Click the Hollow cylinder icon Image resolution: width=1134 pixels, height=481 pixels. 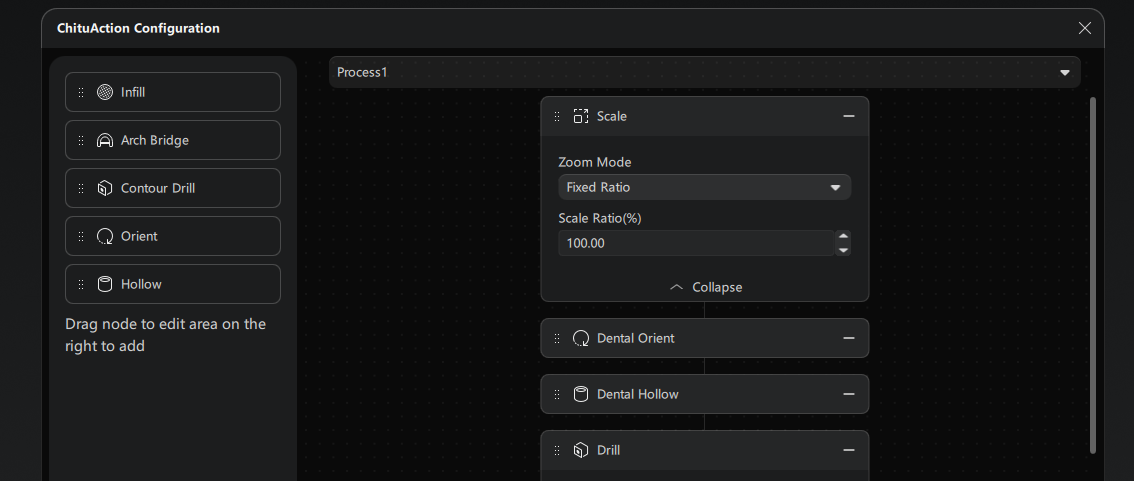105,284
